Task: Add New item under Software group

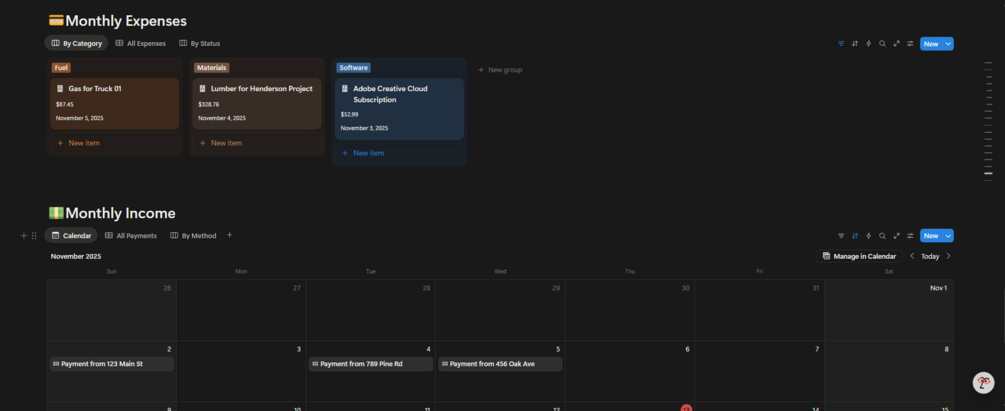Action: click(x=399, y=153)
